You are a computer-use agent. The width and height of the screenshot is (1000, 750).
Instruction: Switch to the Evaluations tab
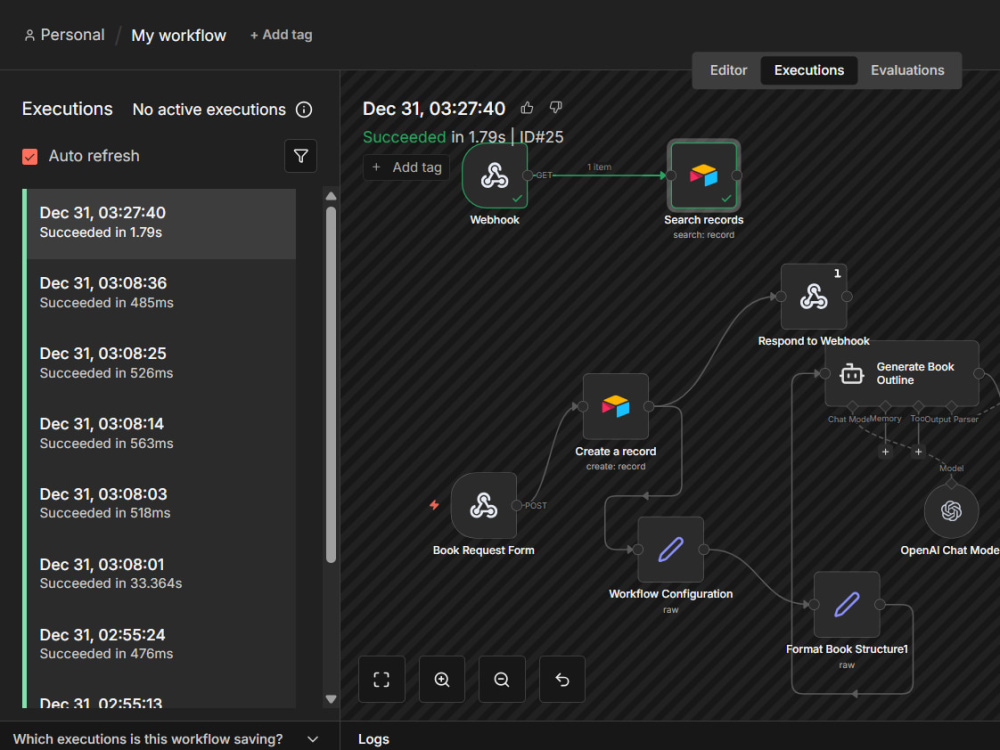pos(908,70)
